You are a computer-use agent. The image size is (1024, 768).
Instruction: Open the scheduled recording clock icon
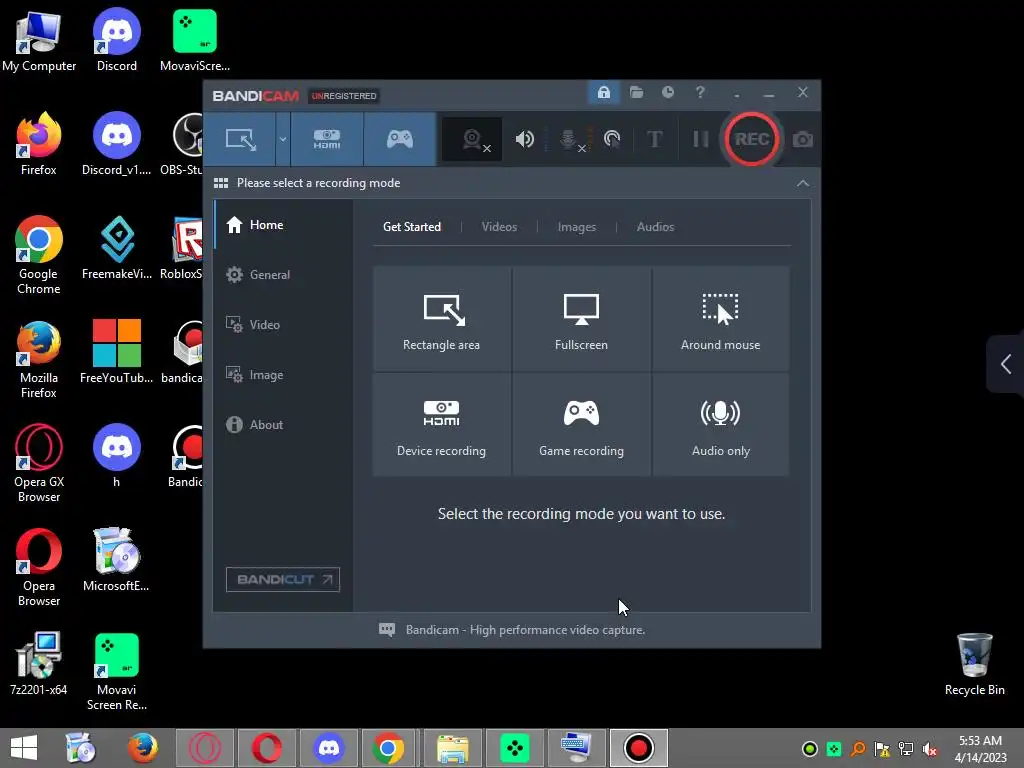coord(667,93)
